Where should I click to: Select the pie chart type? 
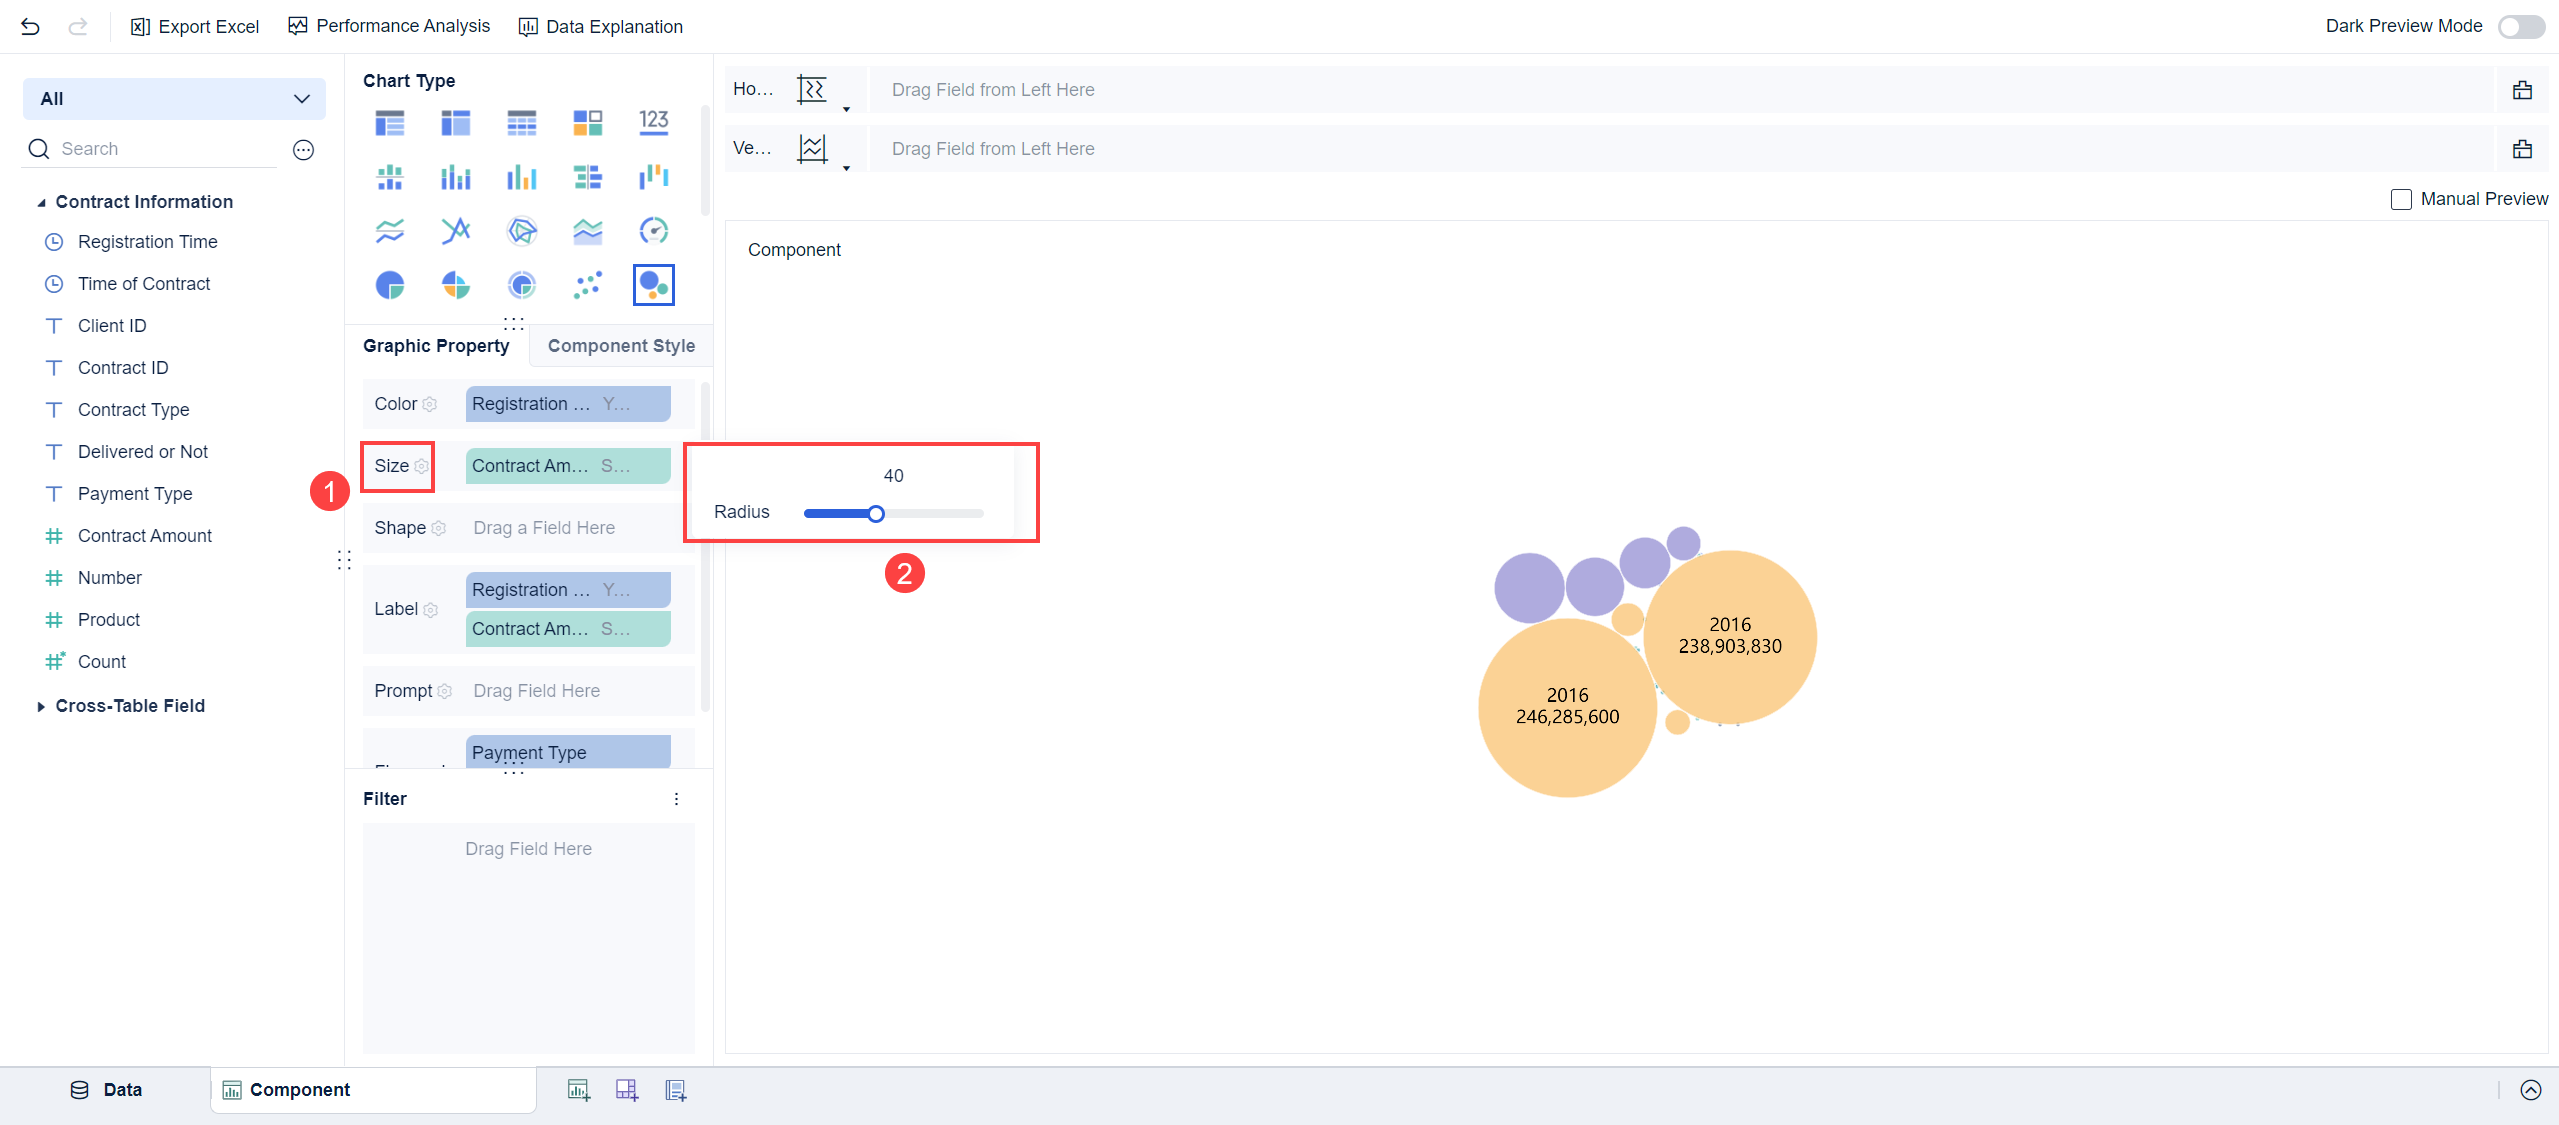point(389,284)
